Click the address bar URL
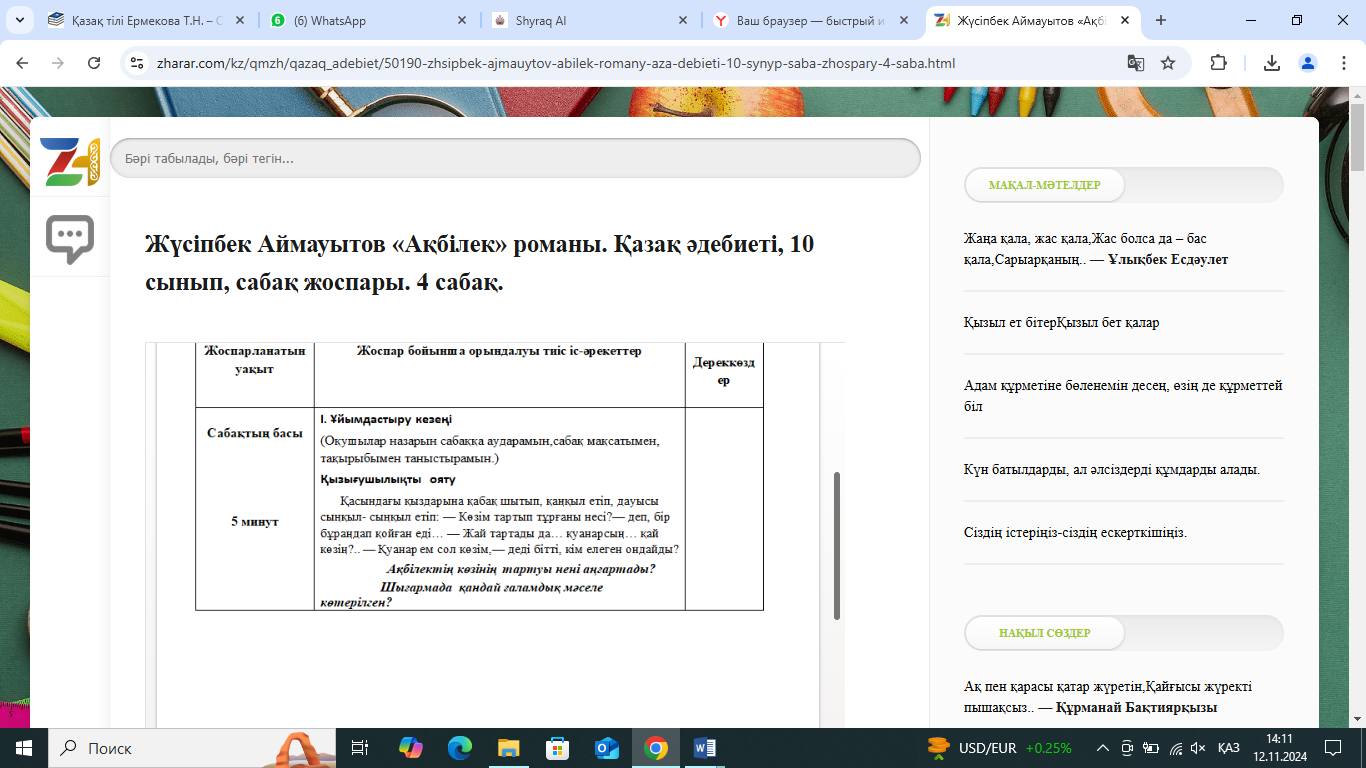This screenshot has height=768, width=1366. pyautogui.click(x=556, y=63)
